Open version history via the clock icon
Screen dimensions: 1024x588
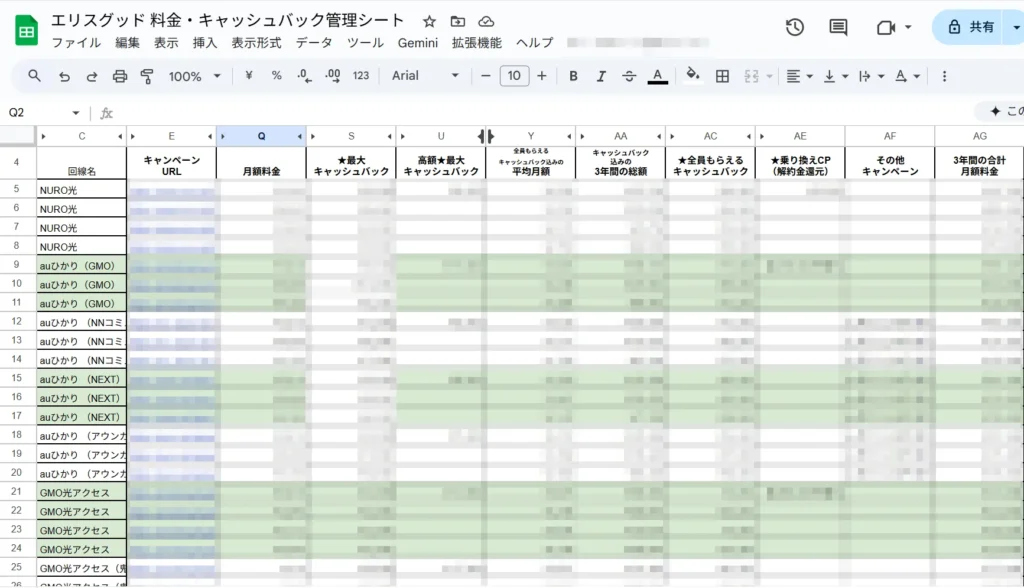[x=795, y=27]
